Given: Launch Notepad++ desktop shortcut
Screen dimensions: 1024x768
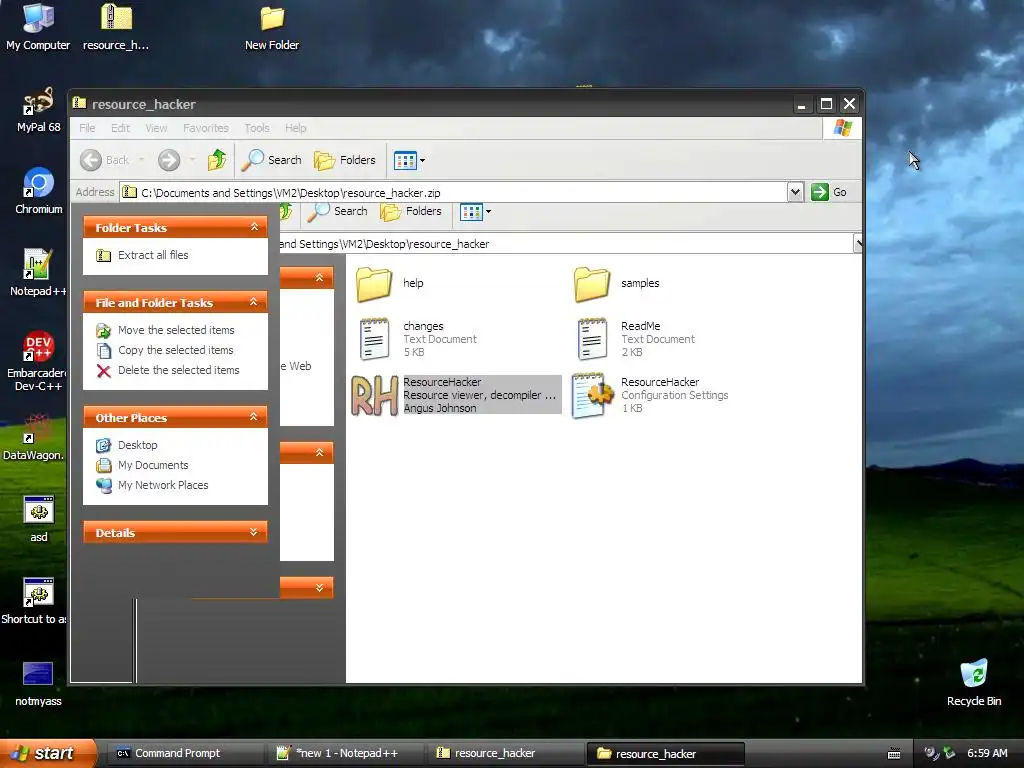Looking at the screenshot, I should click(x=38, y=273).
